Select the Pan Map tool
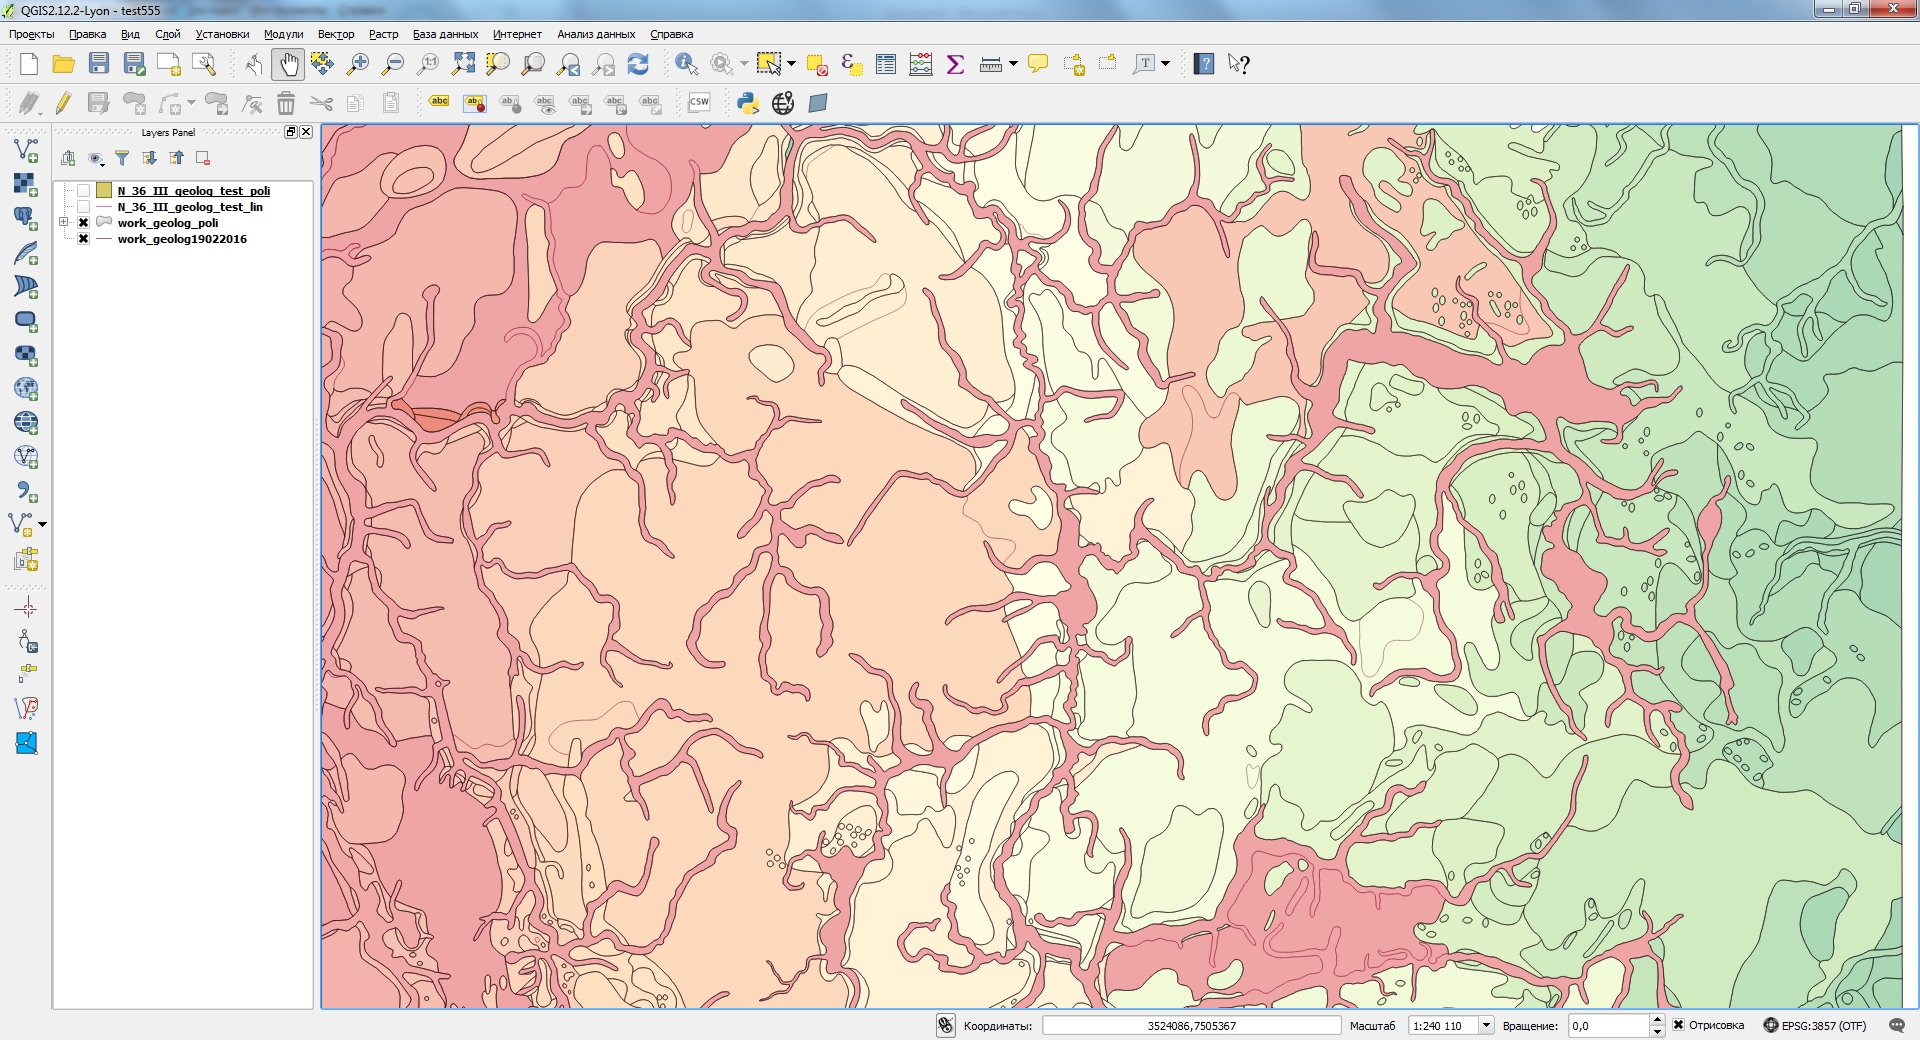The image size is (1920, 1040). (x=288, y=63)
